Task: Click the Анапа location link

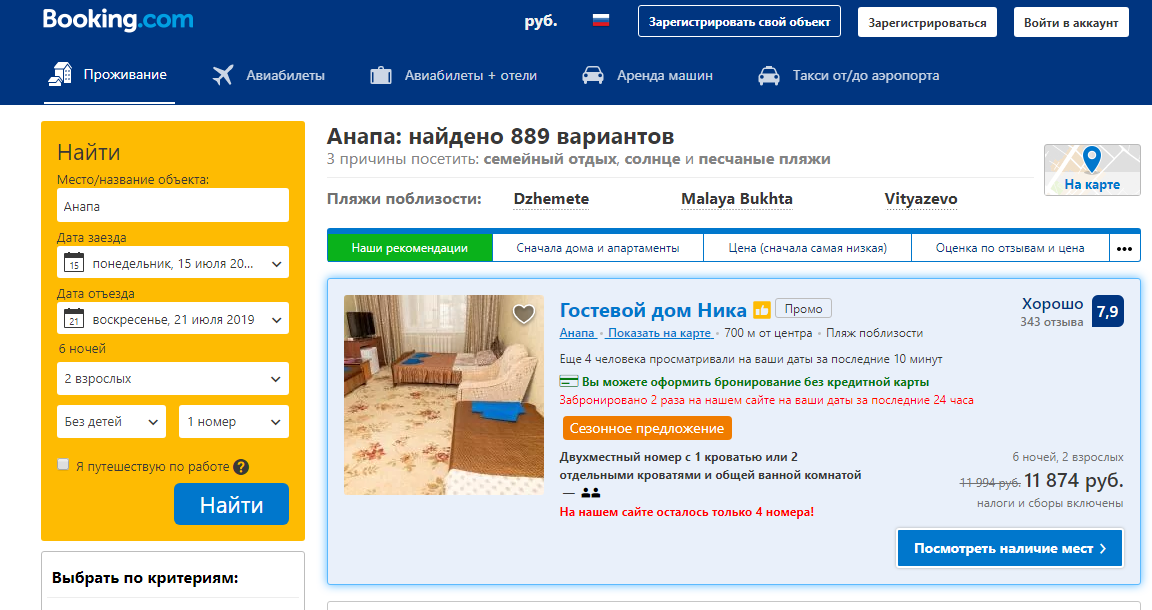Action: tap(577, 333)
